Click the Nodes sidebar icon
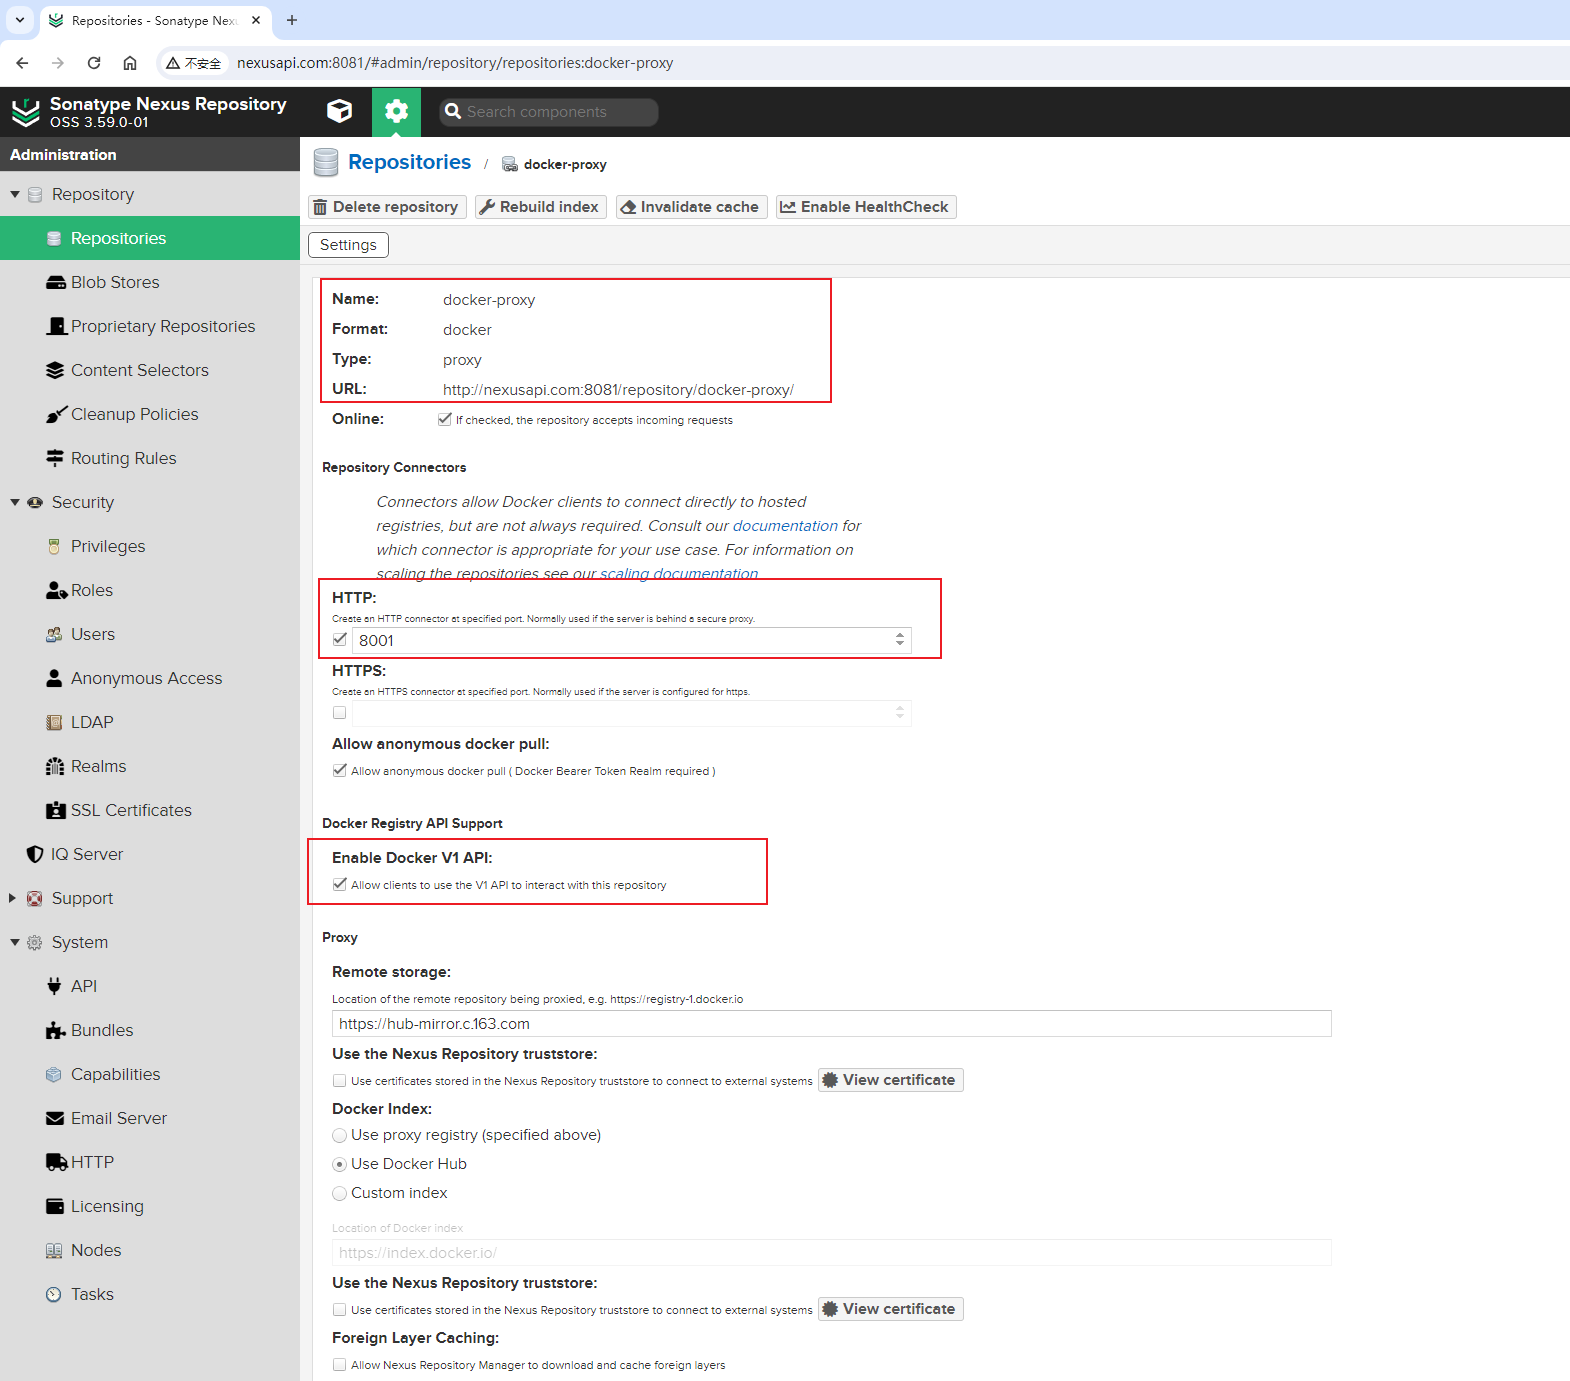The width and height of the screenshot is (1570, 1381). click(x=54, y=1250)
